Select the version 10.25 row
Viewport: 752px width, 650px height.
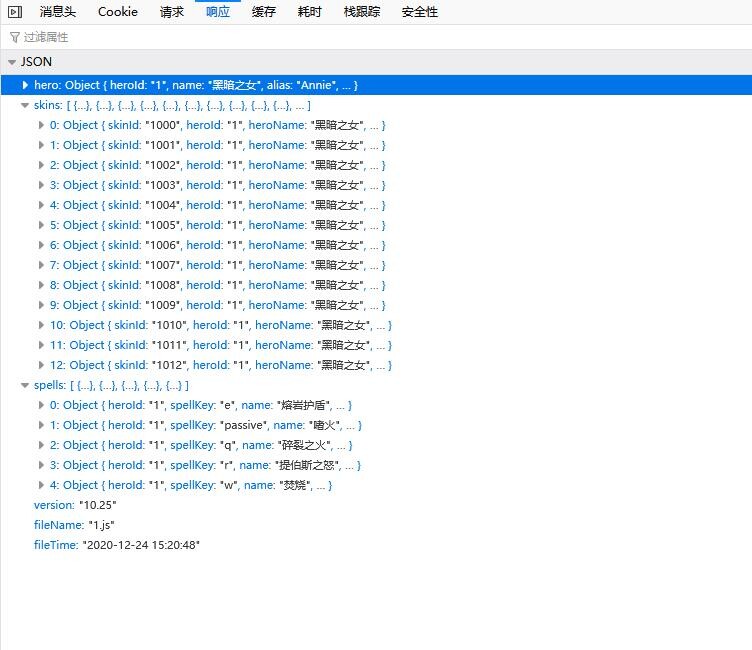coord(75,505)
